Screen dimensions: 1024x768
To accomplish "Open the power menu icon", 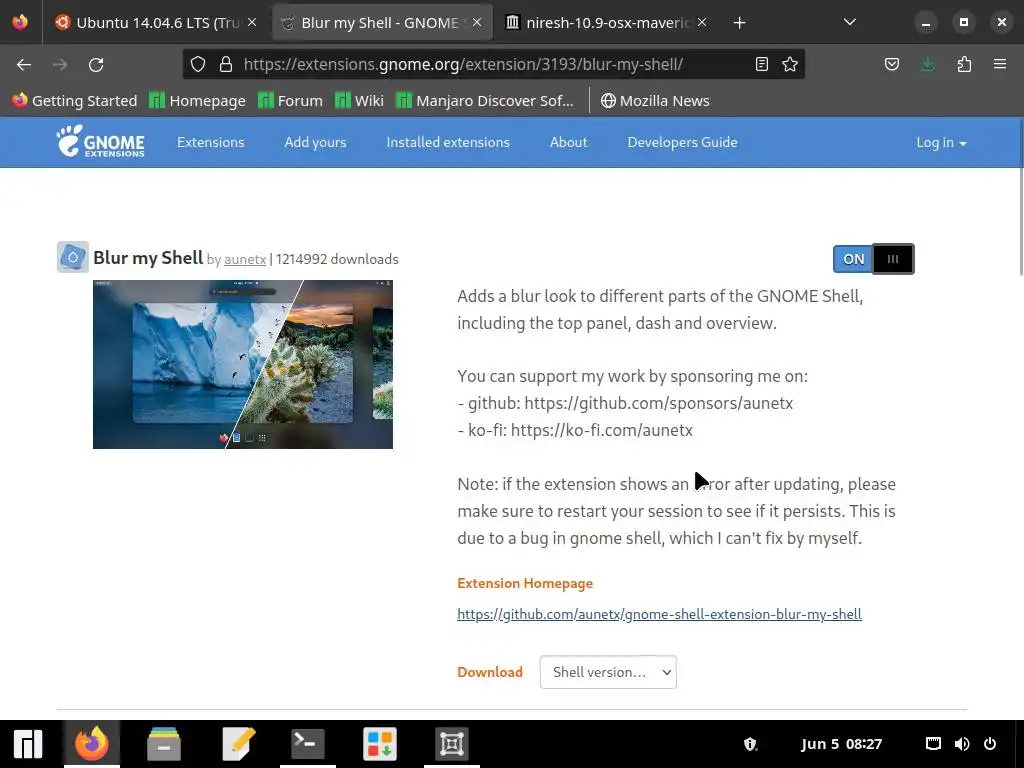I will tap(990, 744).
